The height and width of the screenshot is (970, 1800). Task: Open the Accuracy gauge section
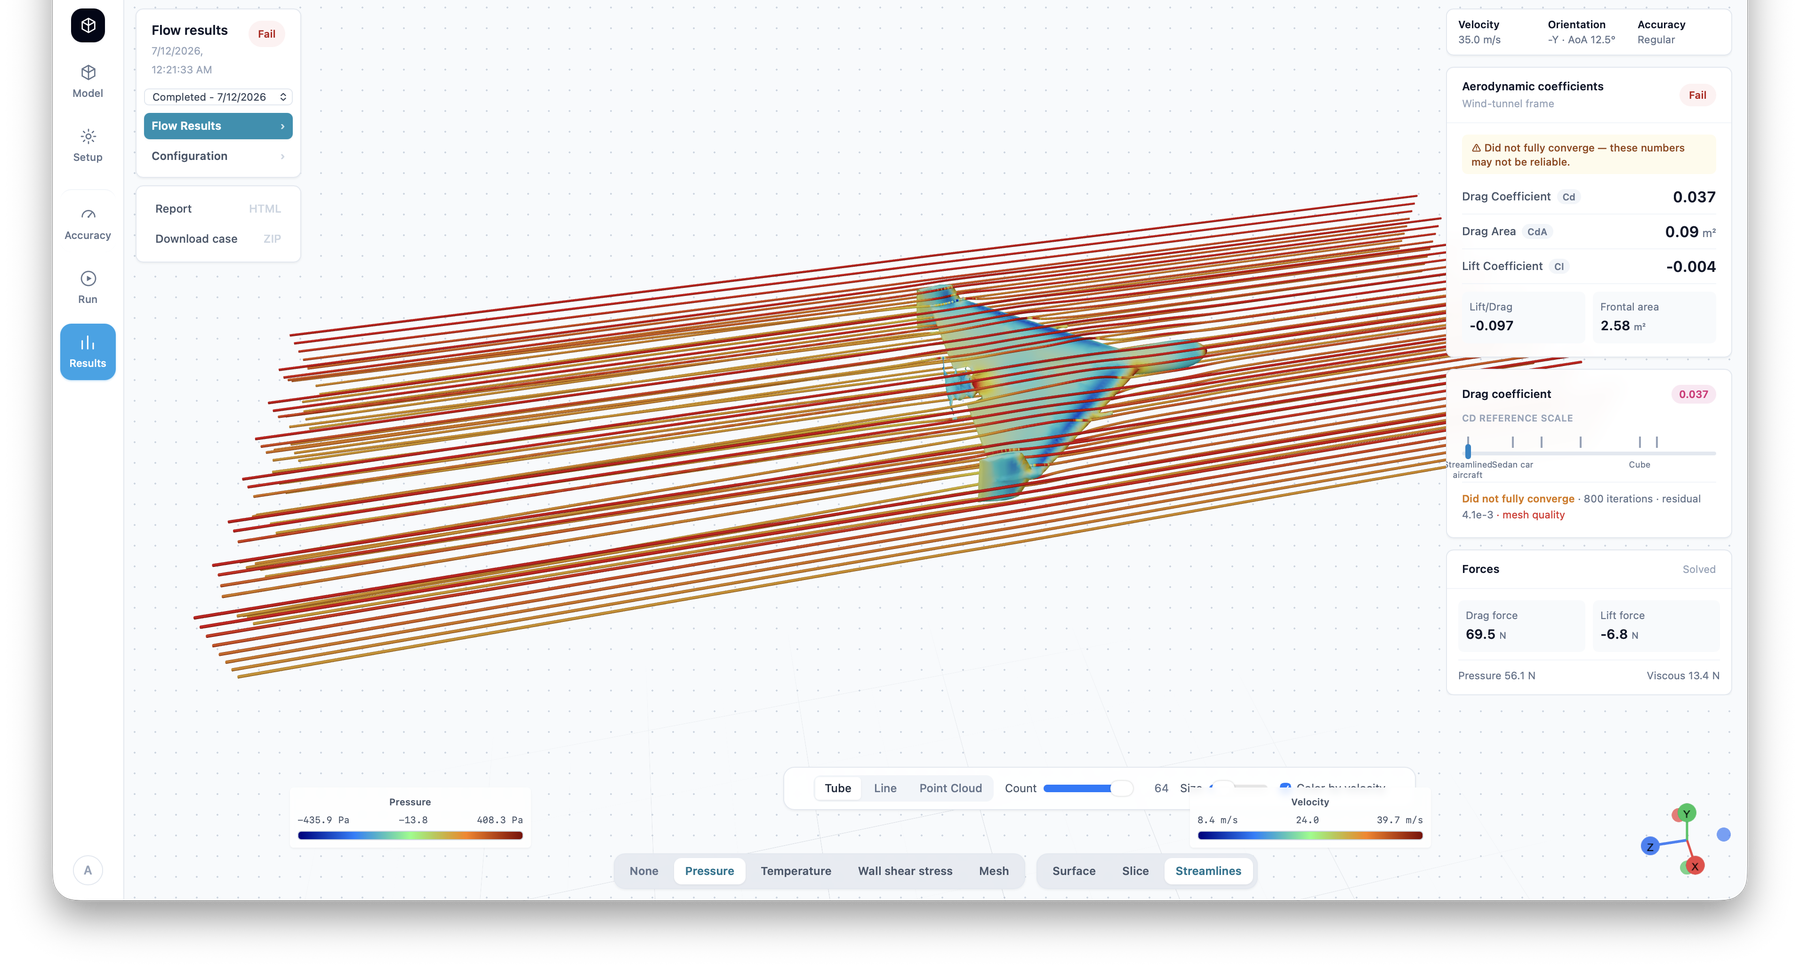click(88, 223)
